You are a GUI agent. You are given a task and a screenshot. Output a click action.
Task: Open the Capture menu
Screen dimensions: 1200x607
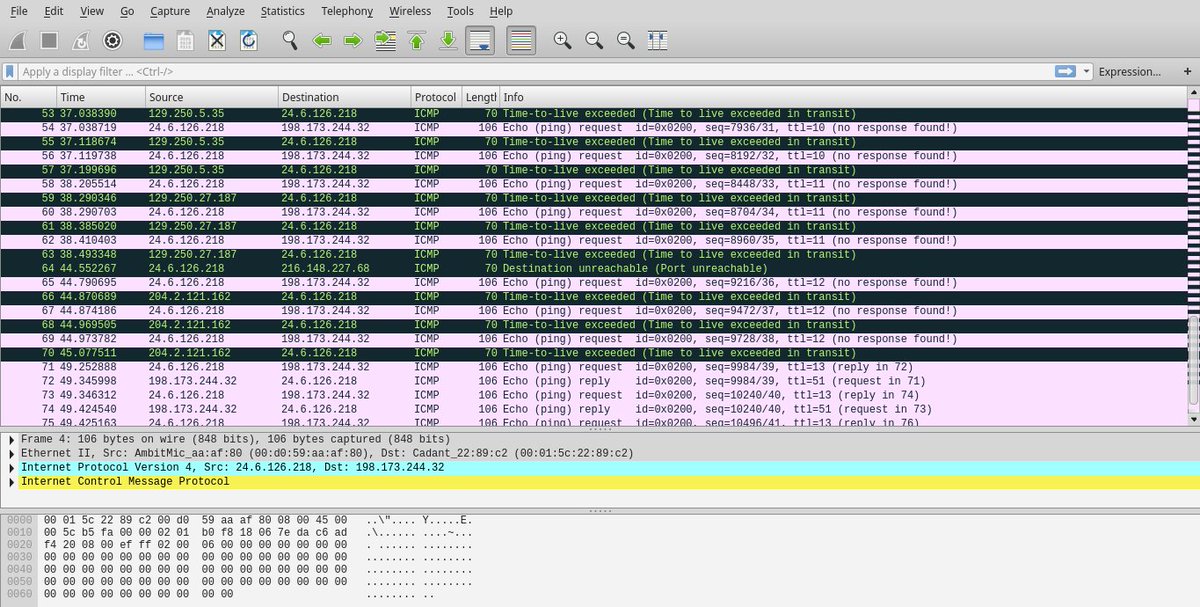170,11
